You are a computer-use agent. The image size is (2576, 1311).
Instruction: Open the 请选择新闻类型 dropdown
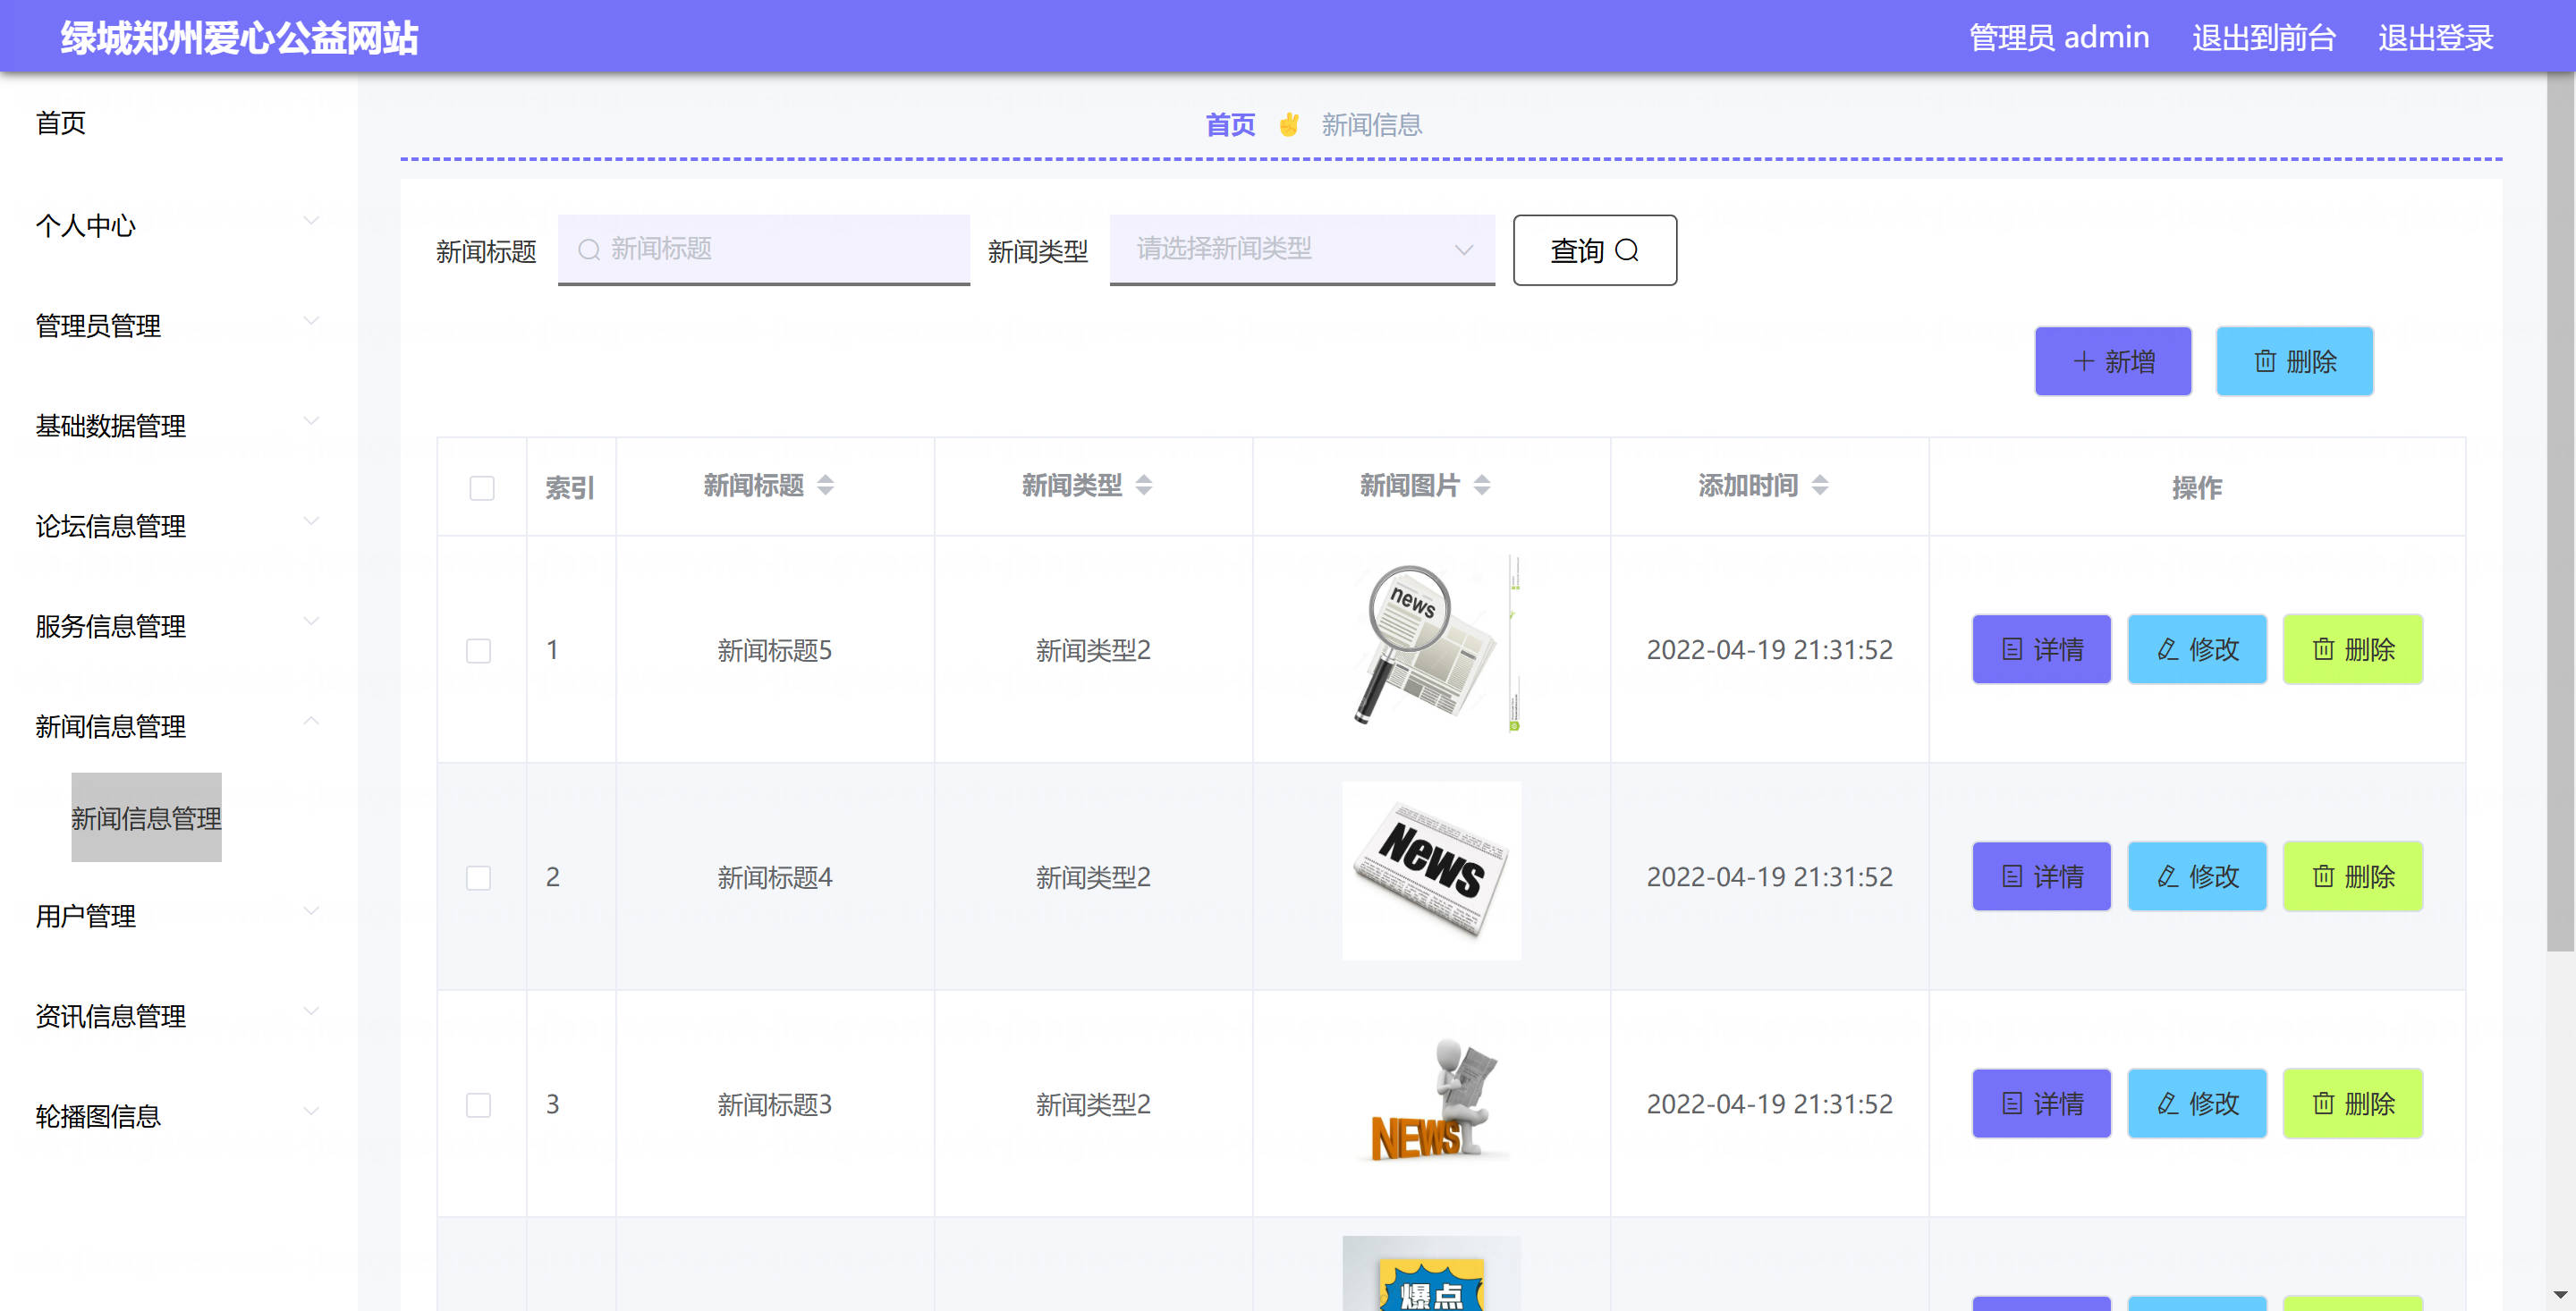[x=1302, y=249]
